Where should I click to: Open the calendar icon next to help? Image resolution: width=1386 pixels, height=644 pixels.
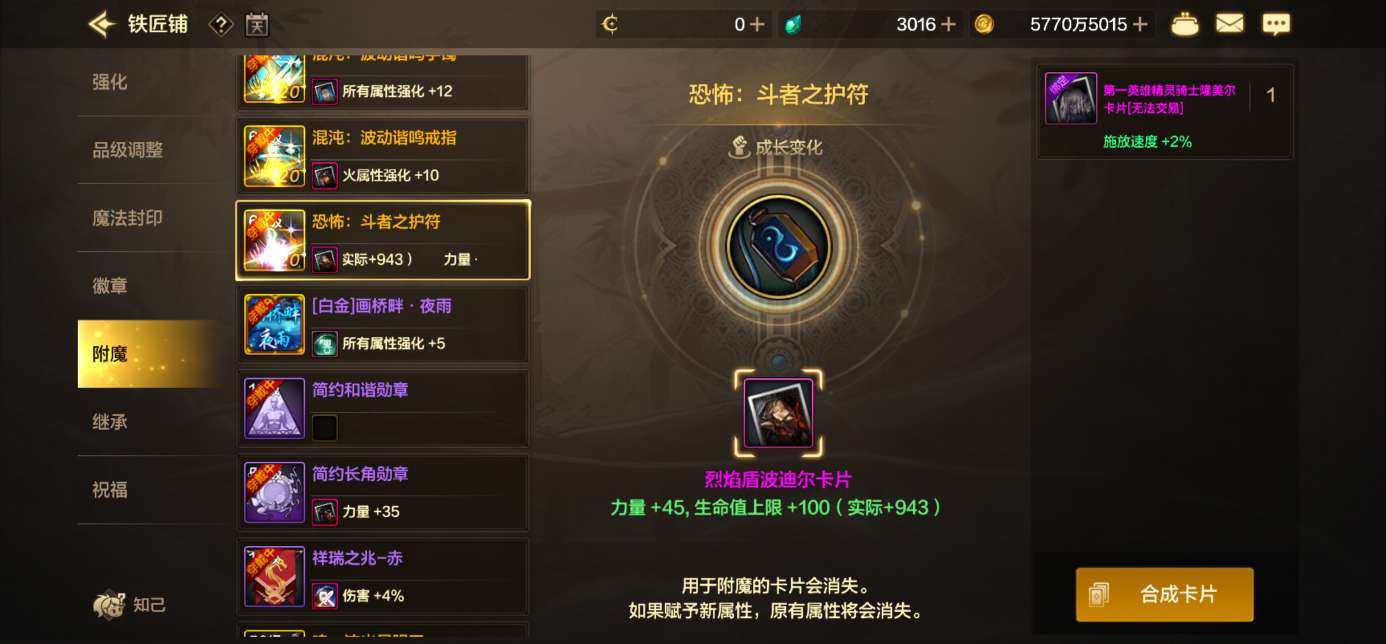coord(257,24)
